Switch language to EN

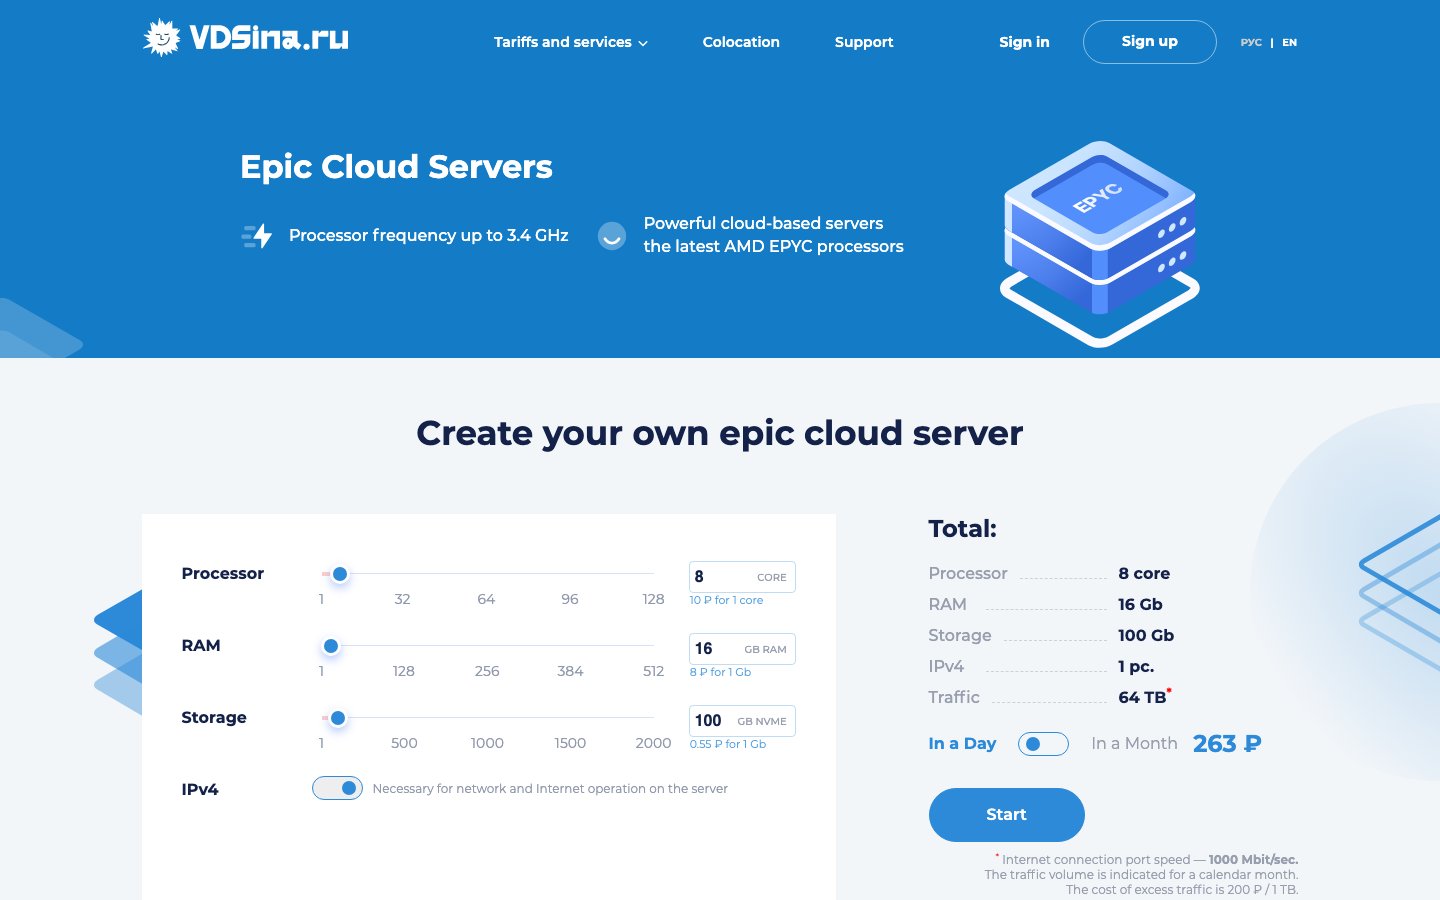coord(1290,43)
